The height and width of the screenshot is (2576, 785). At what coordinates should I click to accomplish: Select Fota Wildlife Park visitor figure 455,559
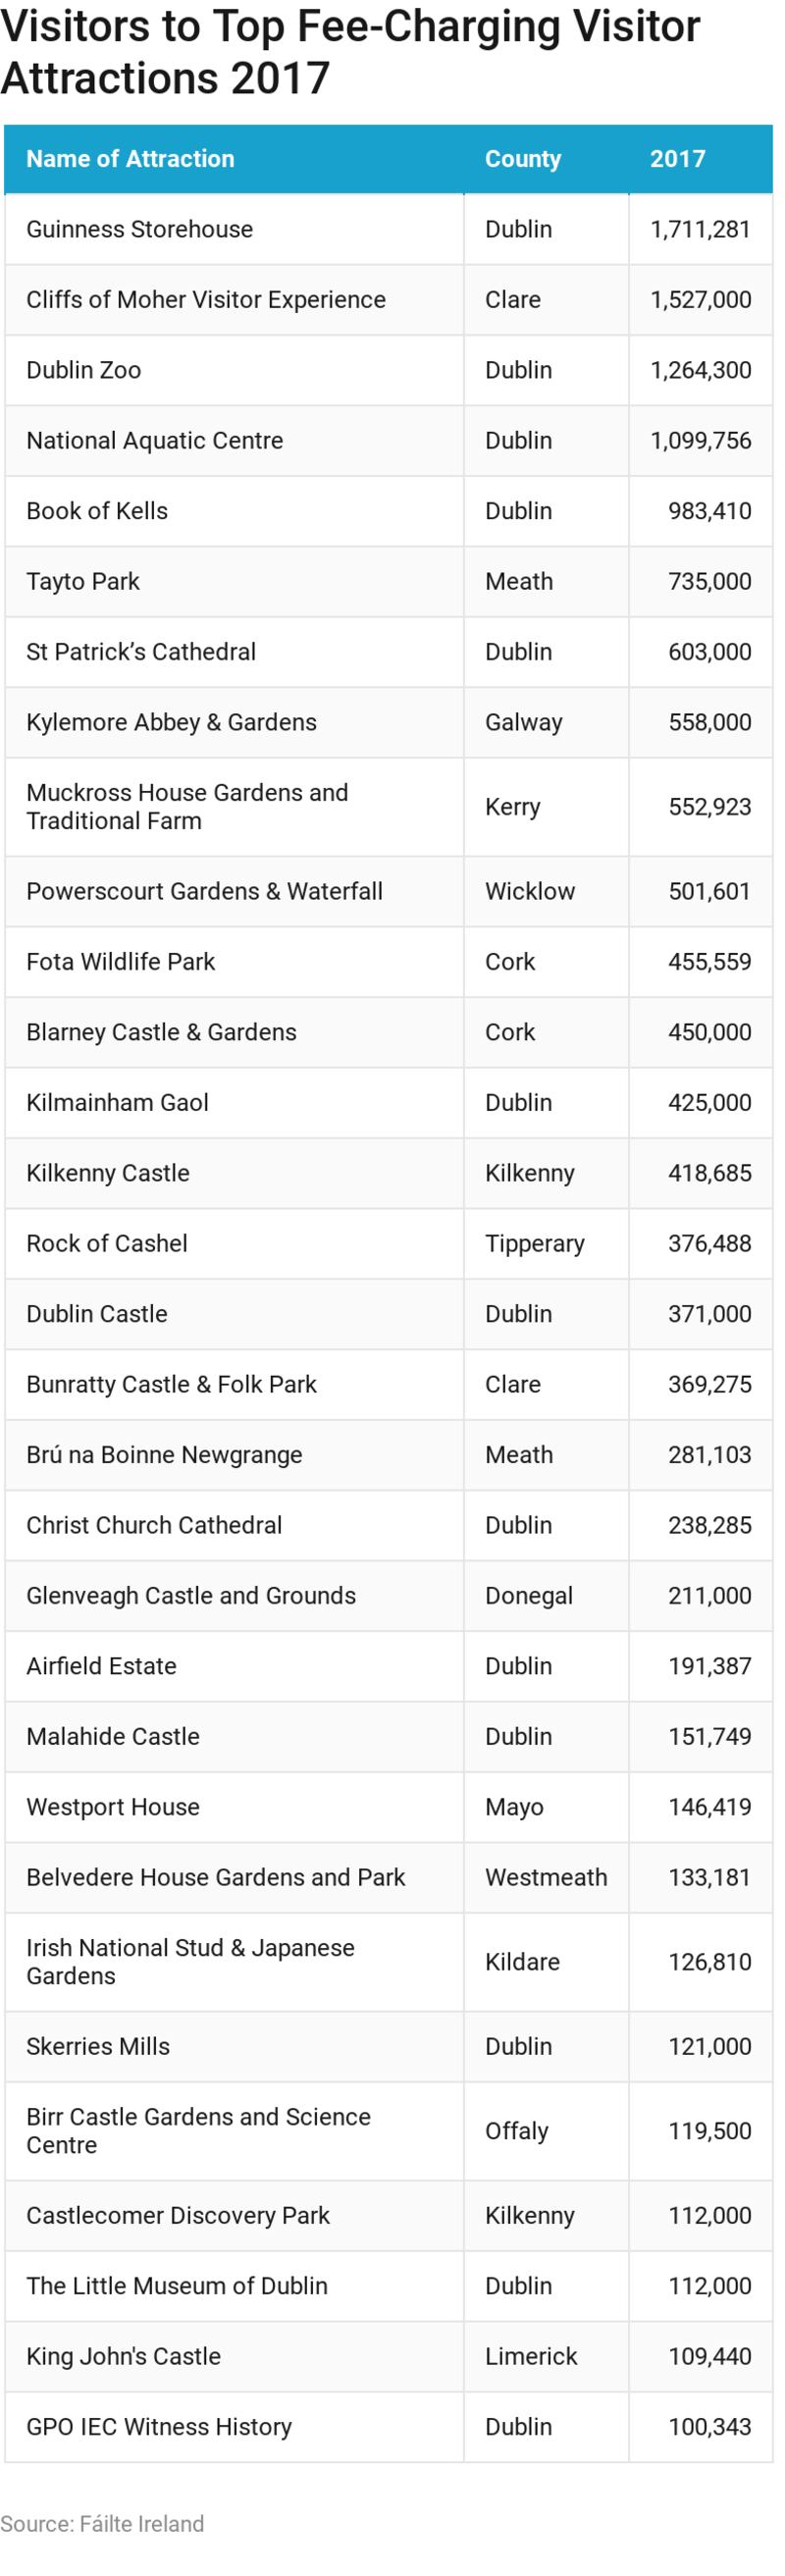(x=709, y=962)
